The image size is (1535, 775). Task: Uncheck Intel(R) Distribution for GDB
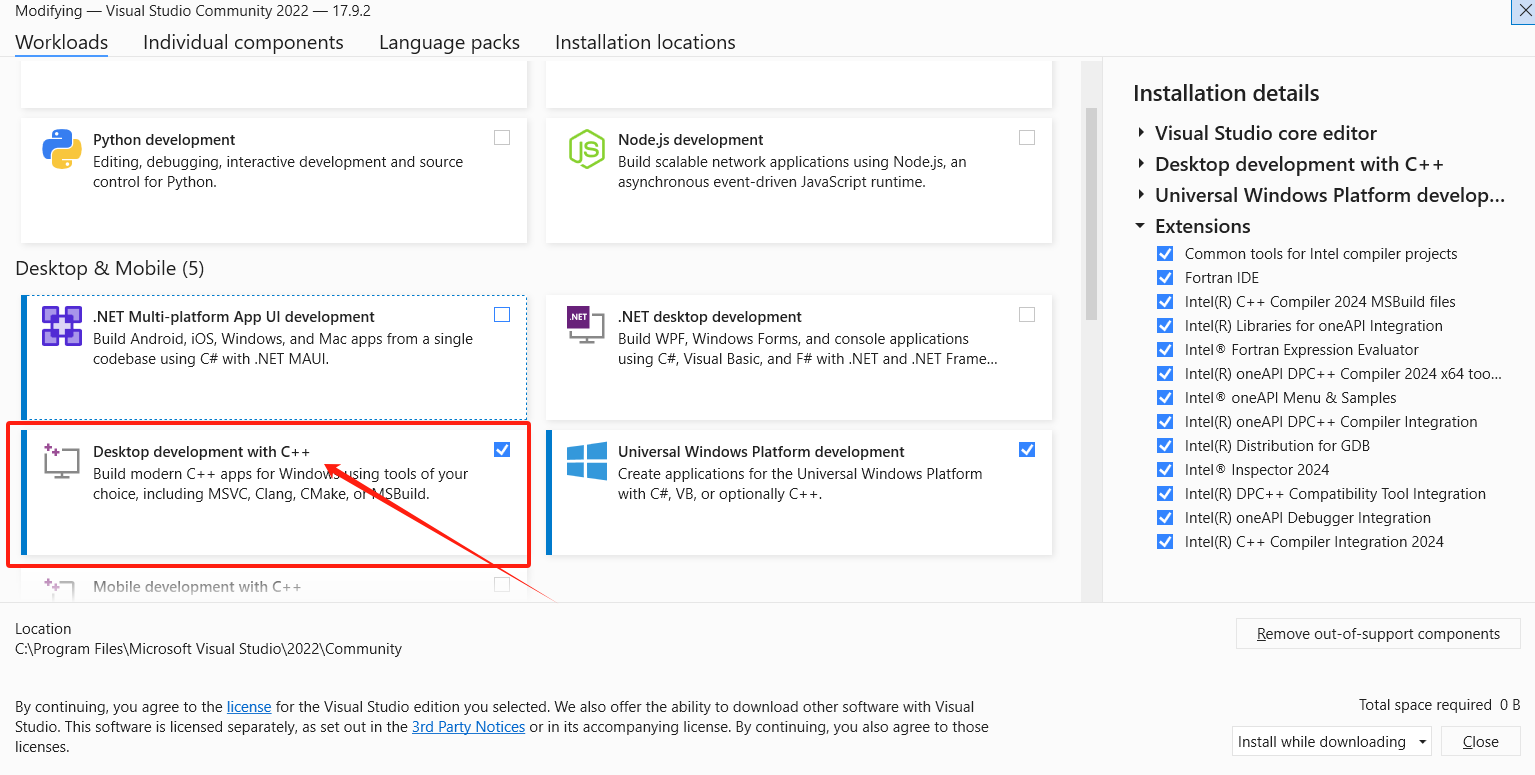click(1165, 446)
